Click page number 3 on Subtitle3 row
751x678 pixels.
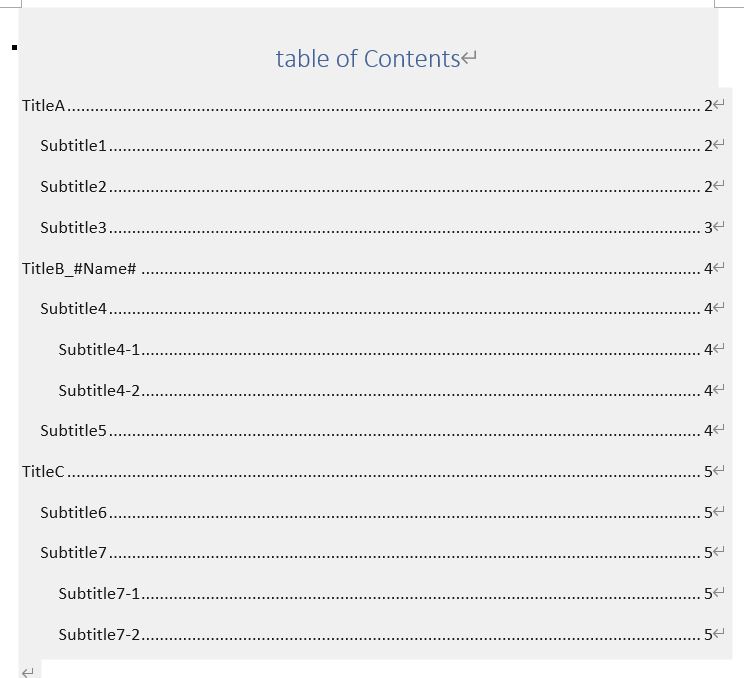[708, 228]
